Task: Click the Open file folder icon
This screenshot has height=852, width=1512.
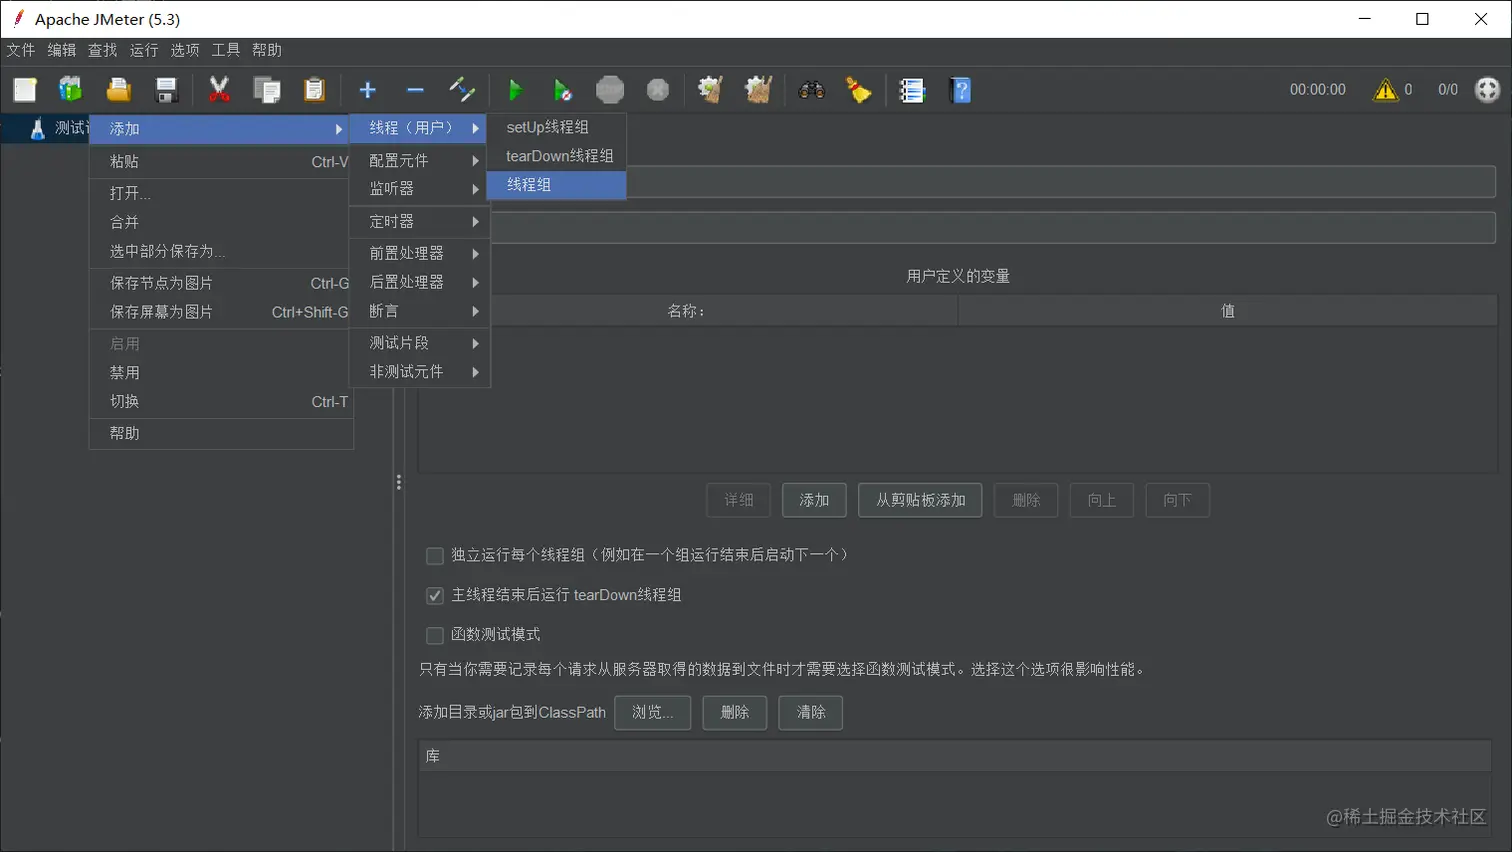Action: click(x=119, y=90)
